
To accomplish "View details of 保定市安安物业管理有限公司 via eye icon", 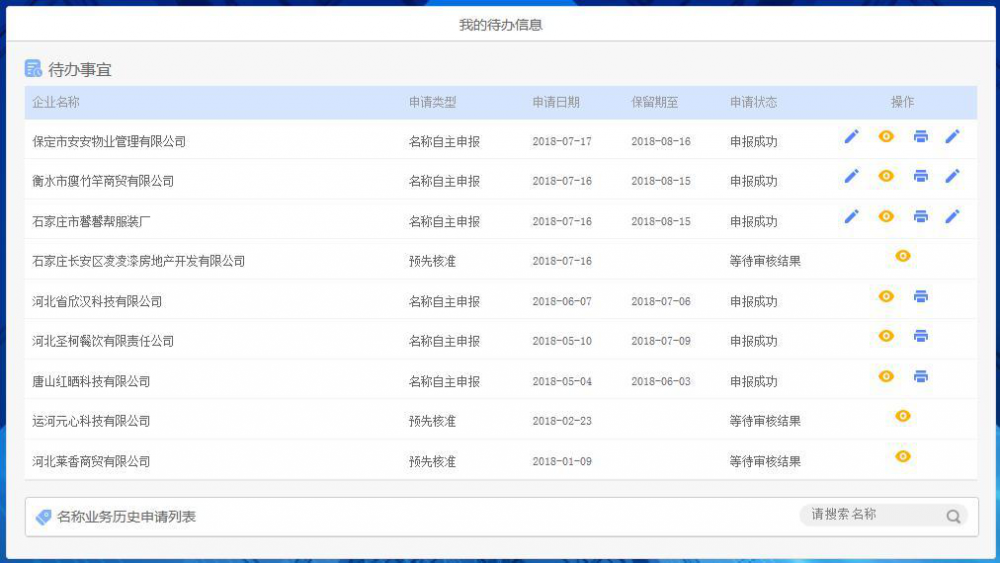I will click(886, 137).
